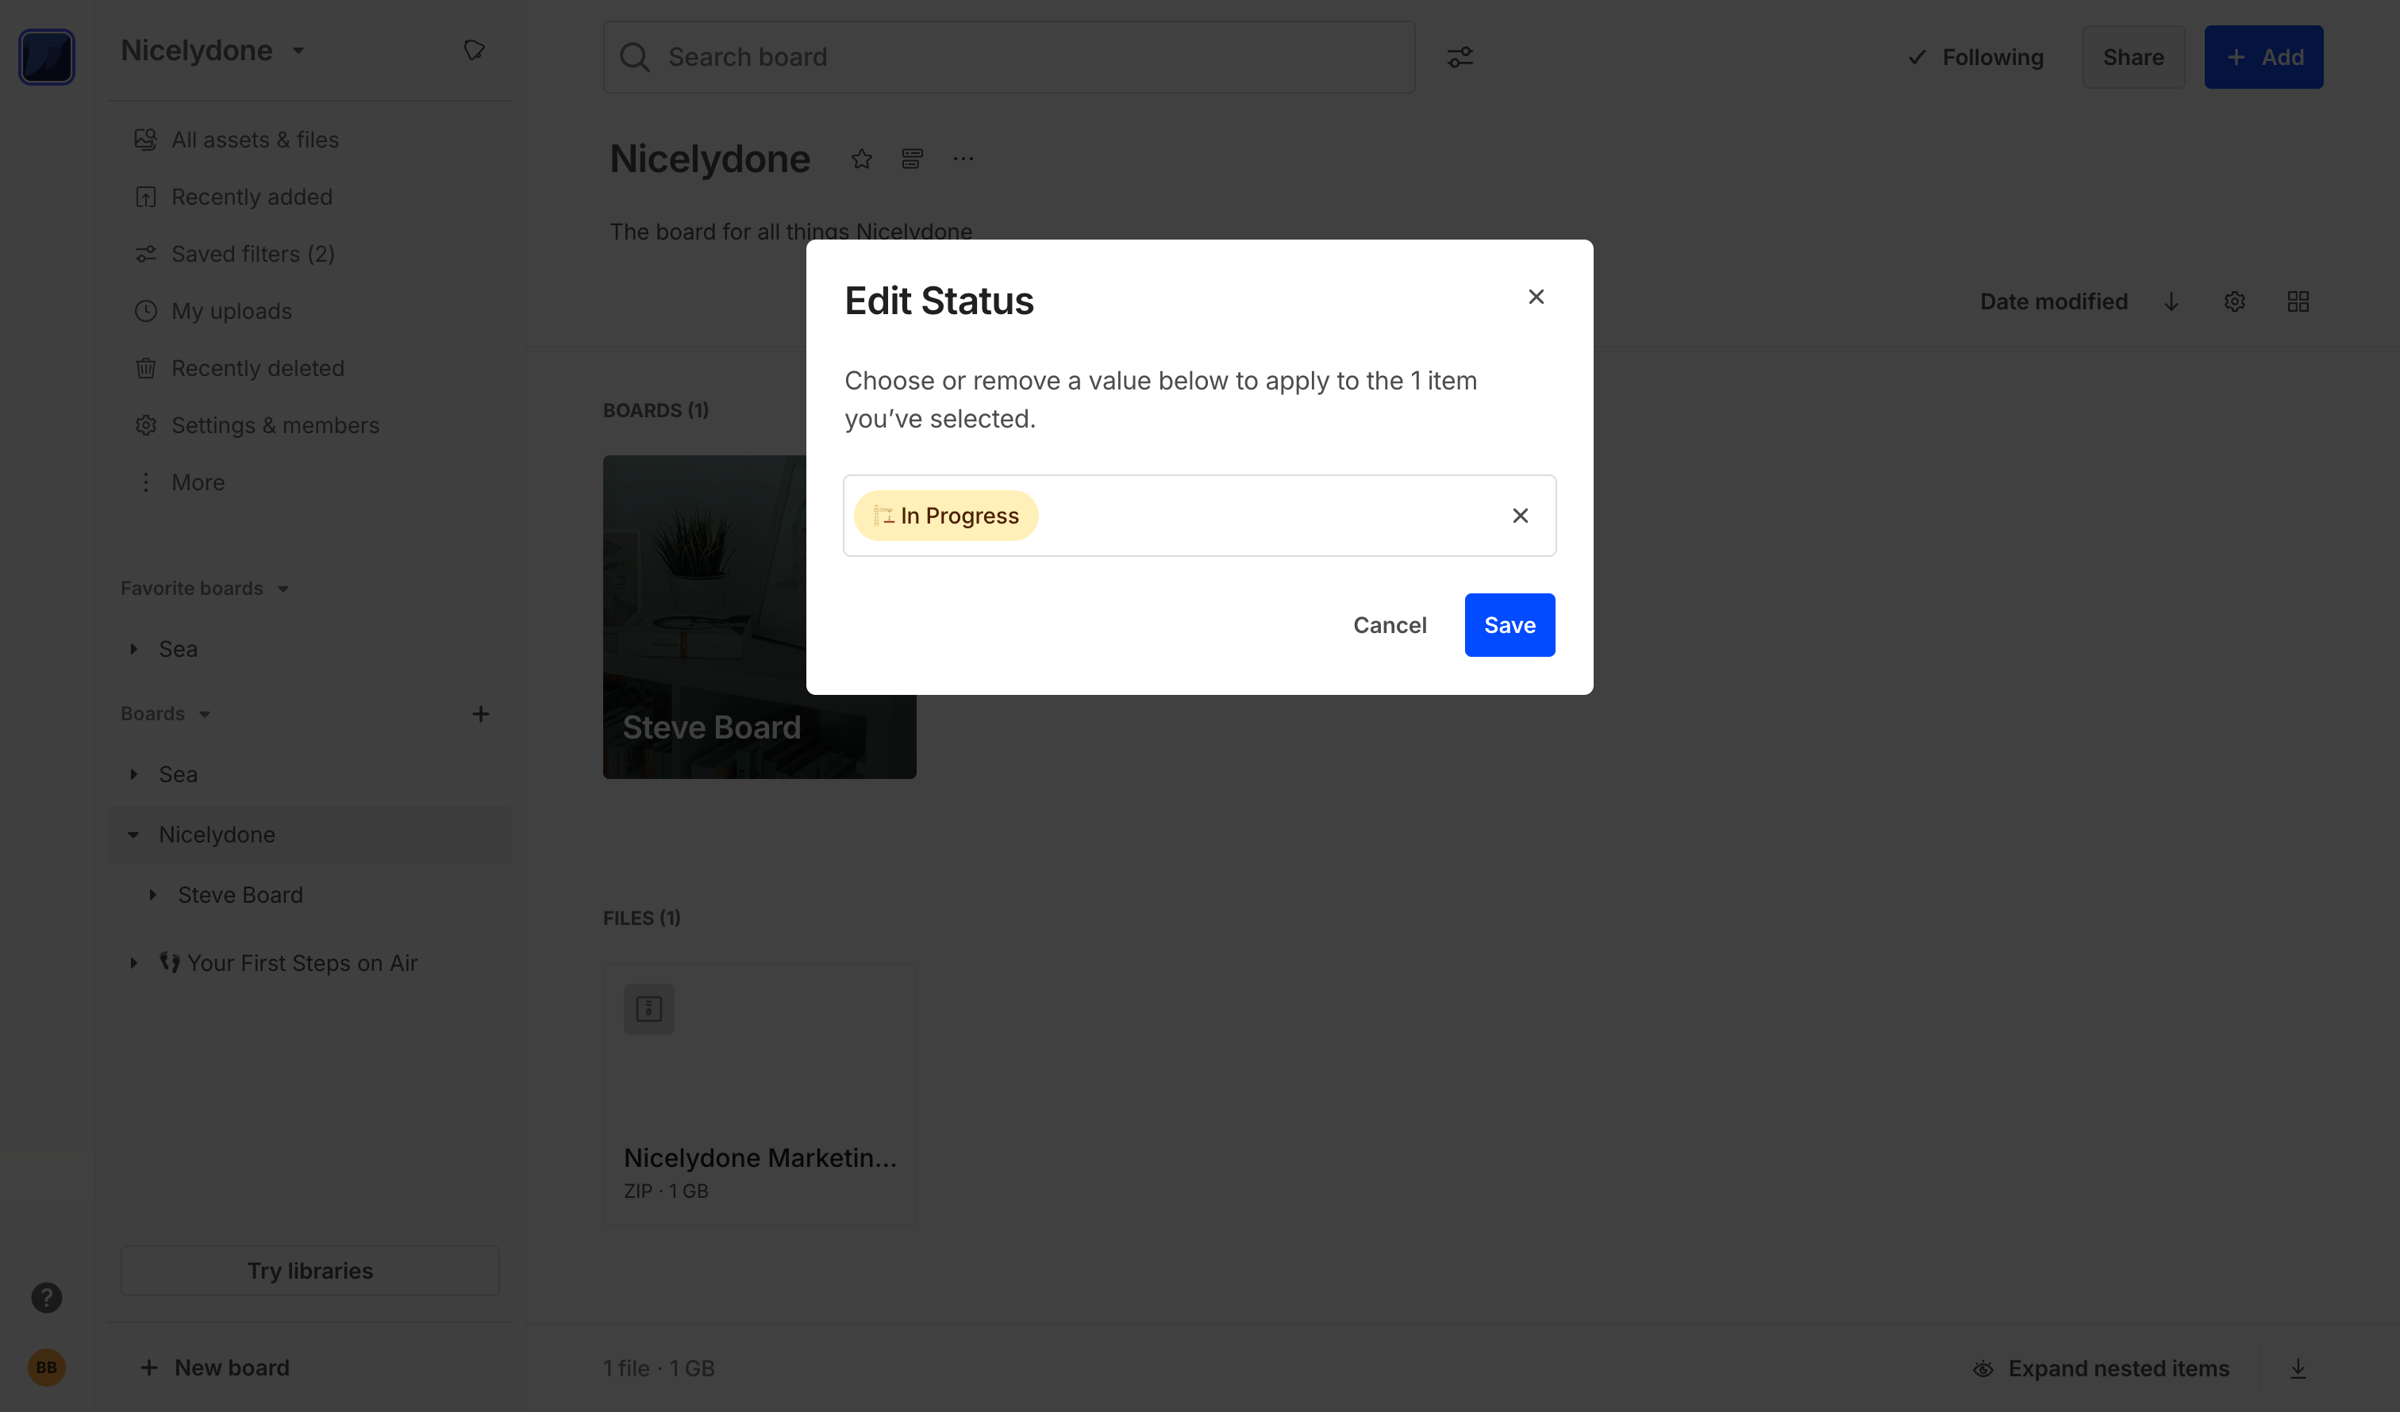Save the edited status
The height and width of the screenshot is (1412, 2400).
[1509, 625]
